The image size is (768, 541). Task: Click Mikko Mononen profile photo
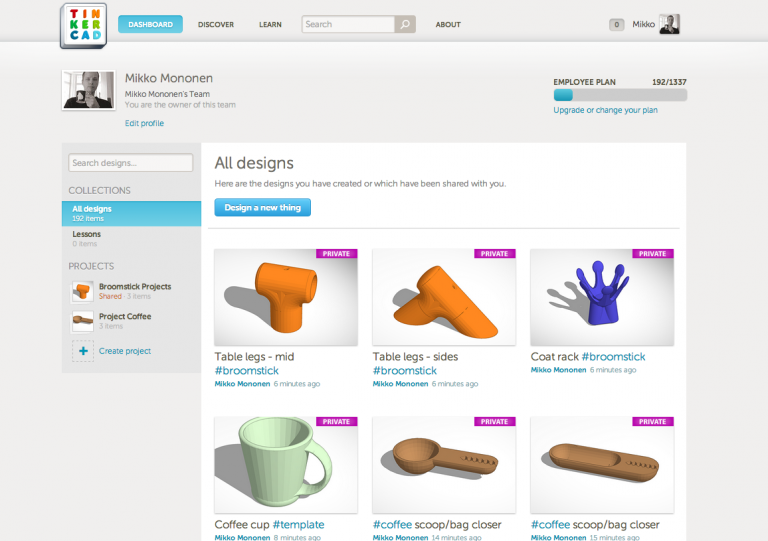click(x=89, y=90)
